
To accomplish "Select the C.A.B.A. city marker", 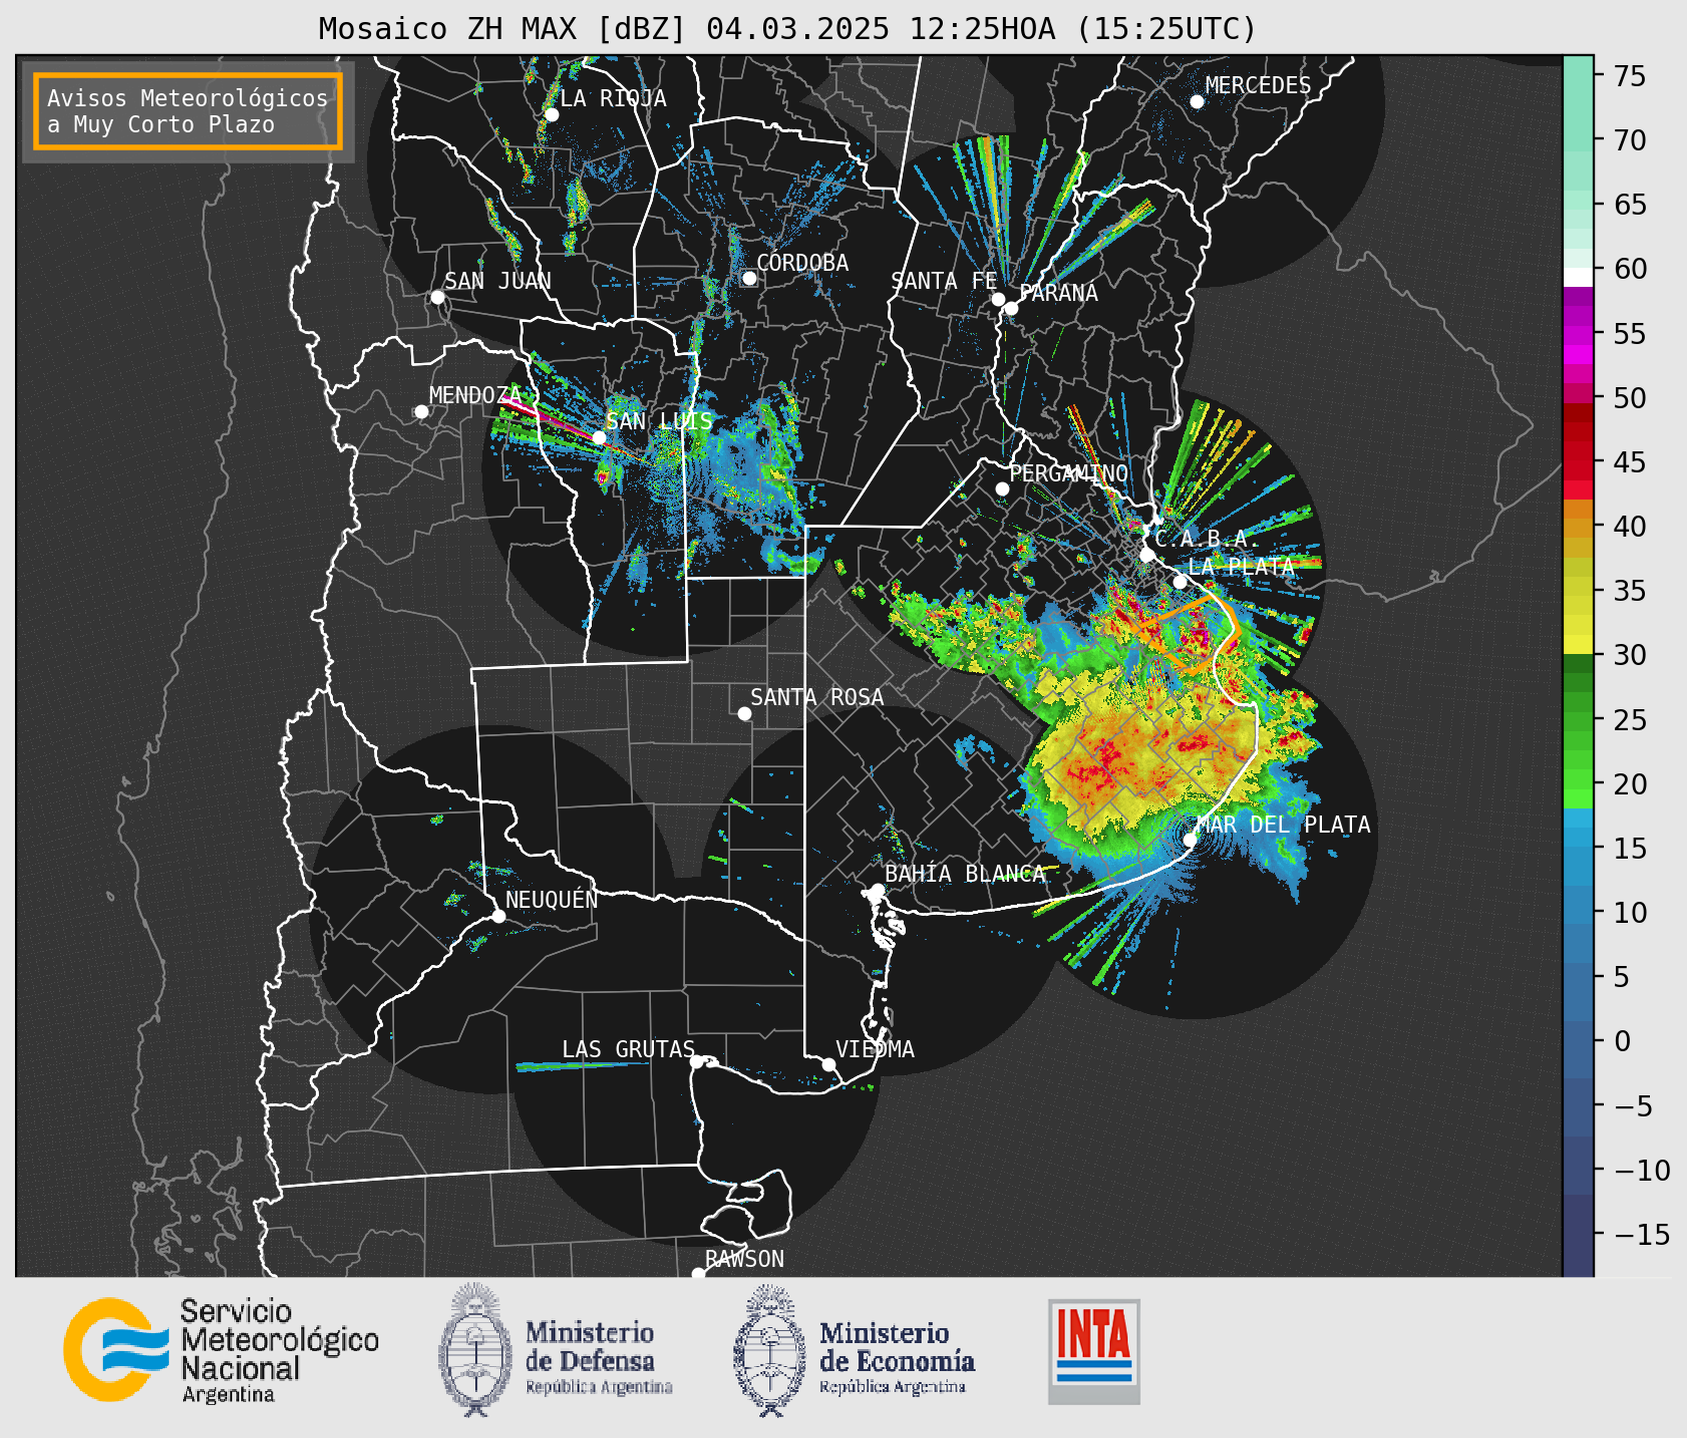I will point(1147,555).
